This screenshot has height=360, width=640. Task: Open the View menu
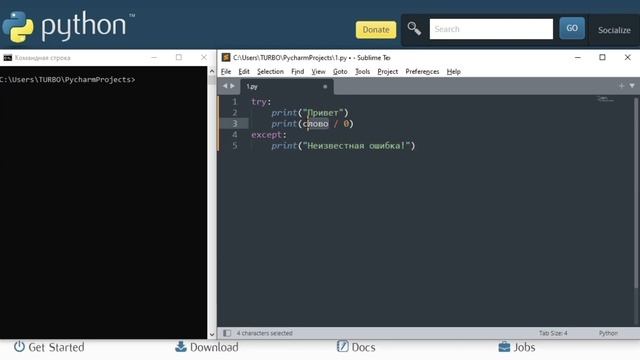coord(318,71)
